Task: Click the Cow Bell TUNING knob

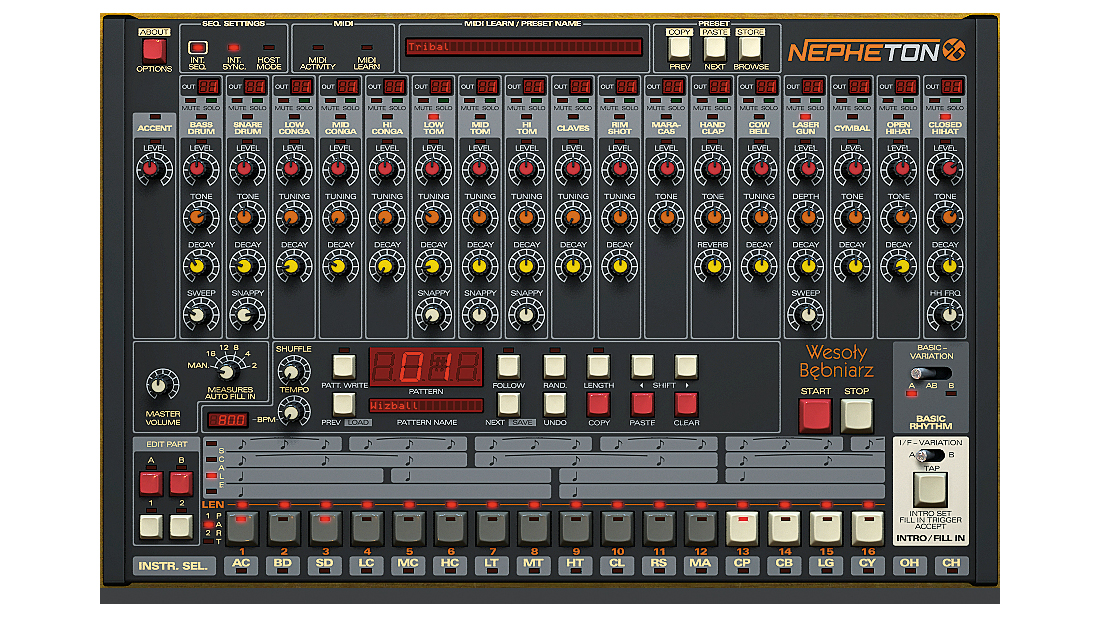Action: [759, 218]
